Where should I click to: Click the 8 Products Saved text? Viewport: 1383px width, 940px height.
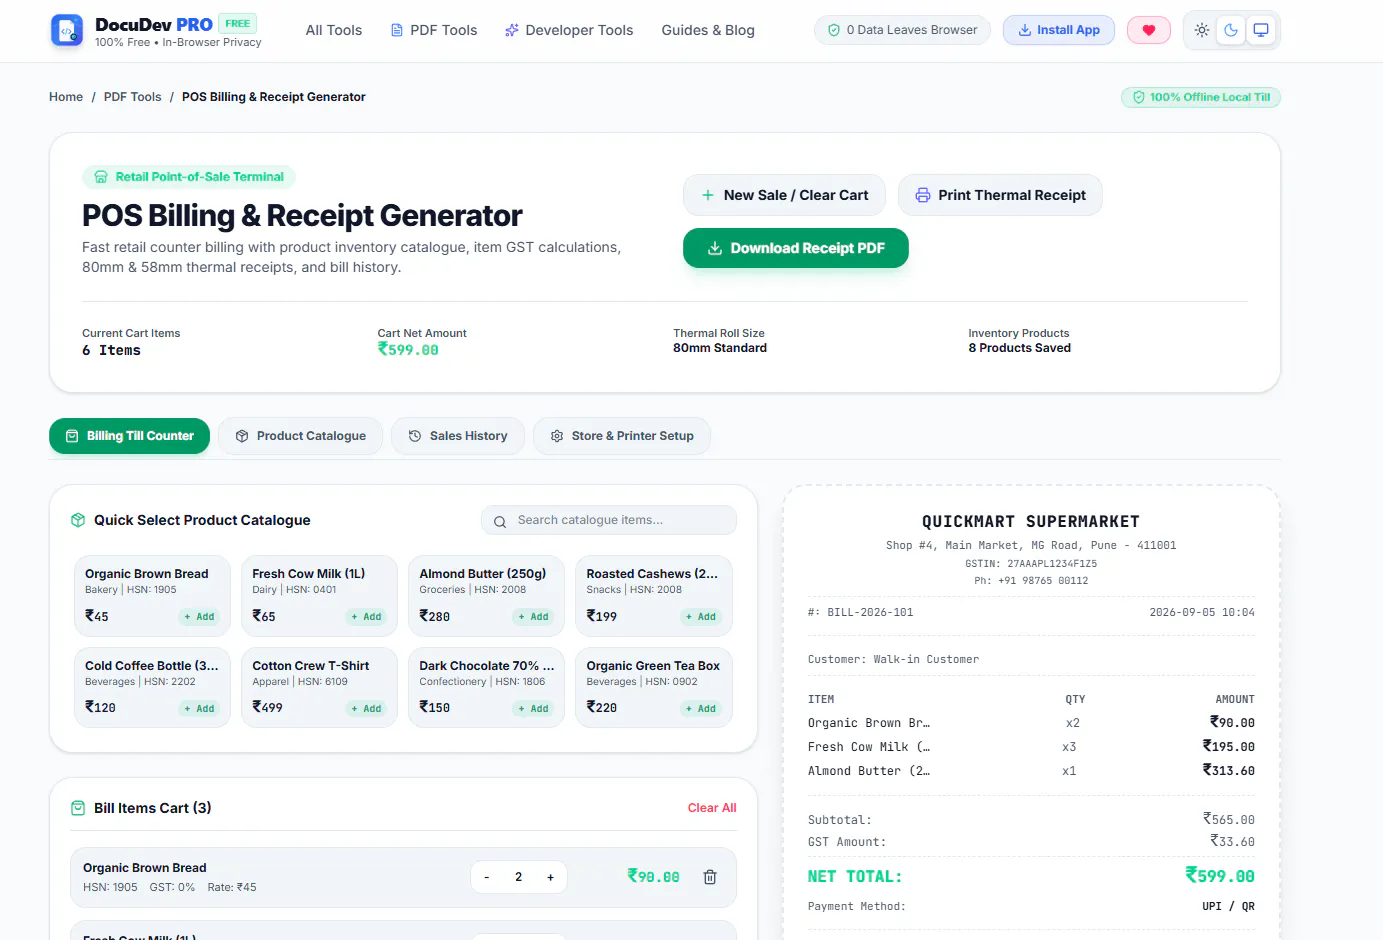coord(1019,348)
